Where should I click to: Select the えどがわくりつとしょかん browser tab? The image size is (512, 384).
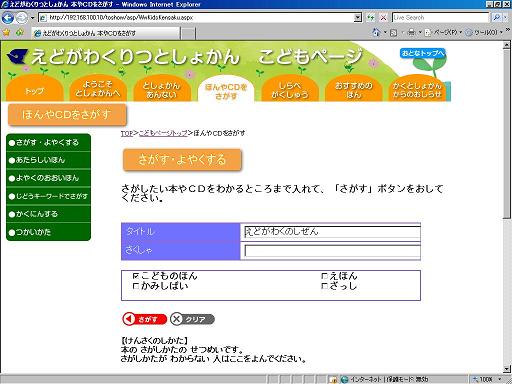[106, 33]
